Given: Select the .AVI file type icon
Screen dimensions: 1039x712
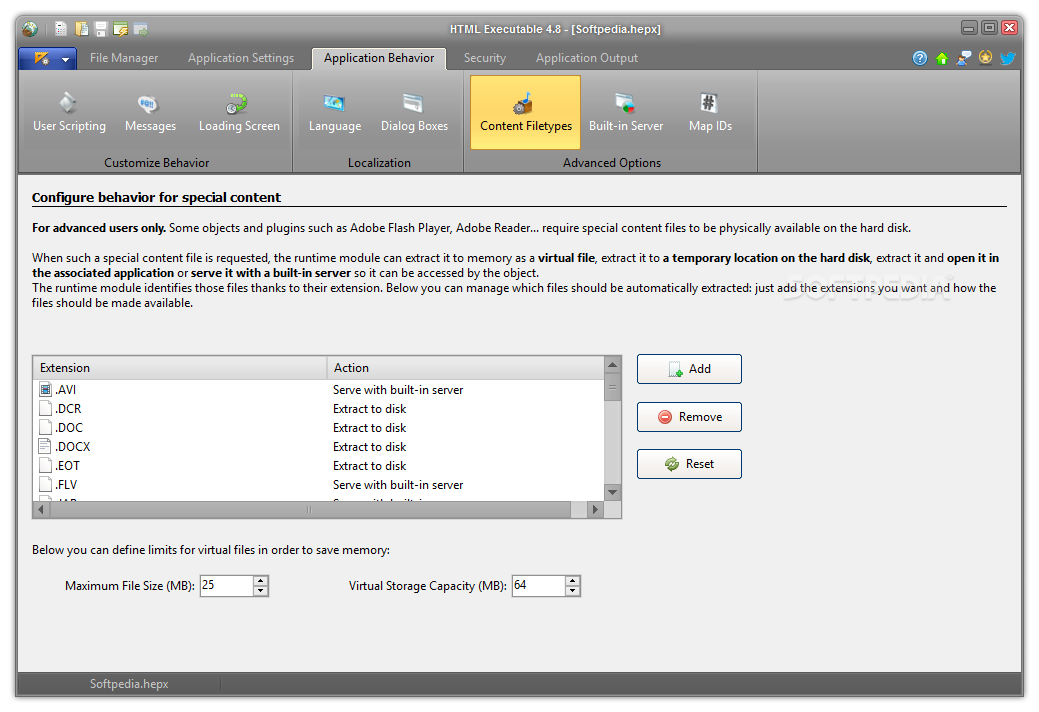Looking at the screenshot, I should pyautogui.click(x=45, y=389).
